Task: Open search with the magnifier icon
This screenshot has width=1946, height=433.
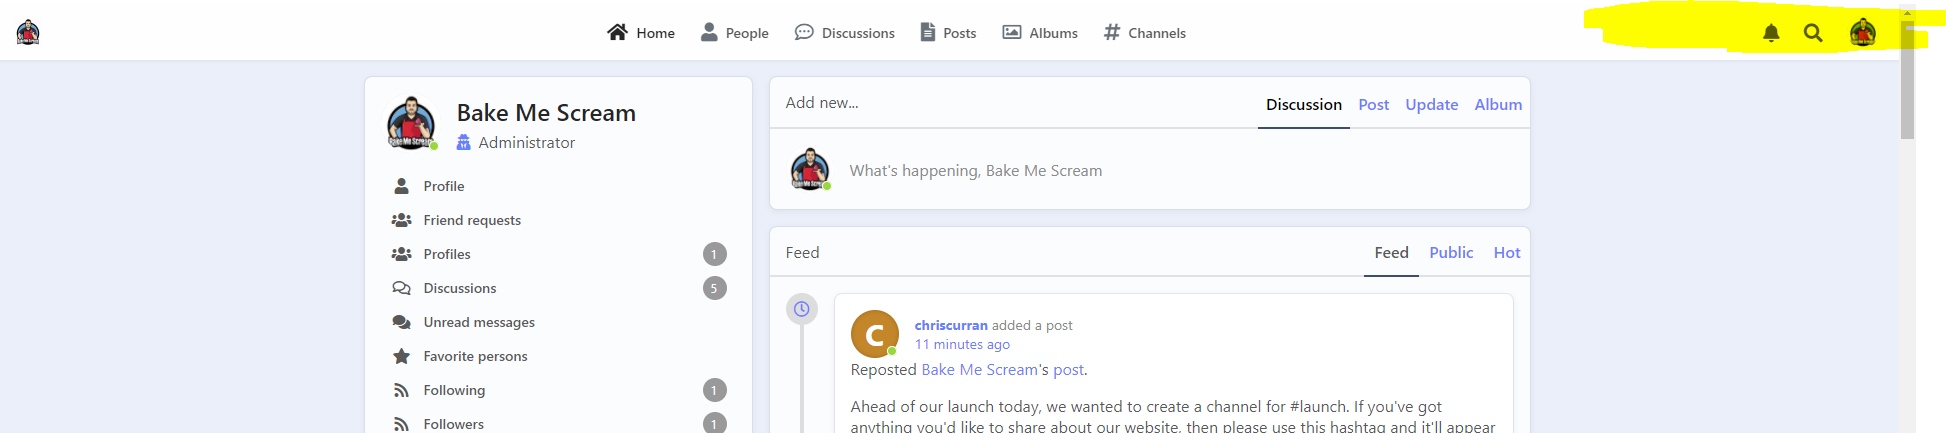Action: pos(1813,33)
